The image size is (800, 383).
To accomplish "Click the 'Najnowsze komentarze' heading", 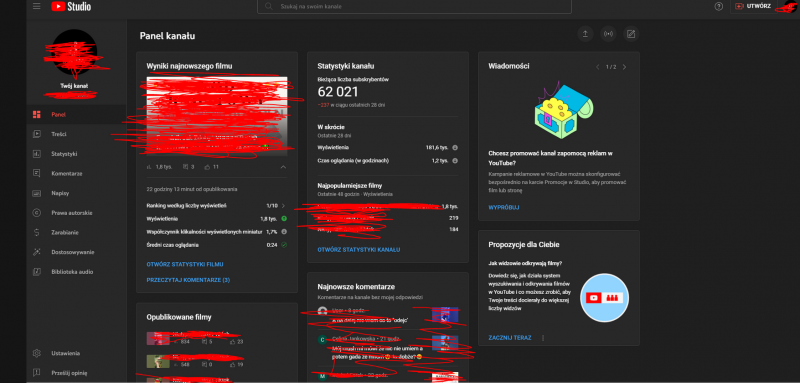I will coord(356,287).
